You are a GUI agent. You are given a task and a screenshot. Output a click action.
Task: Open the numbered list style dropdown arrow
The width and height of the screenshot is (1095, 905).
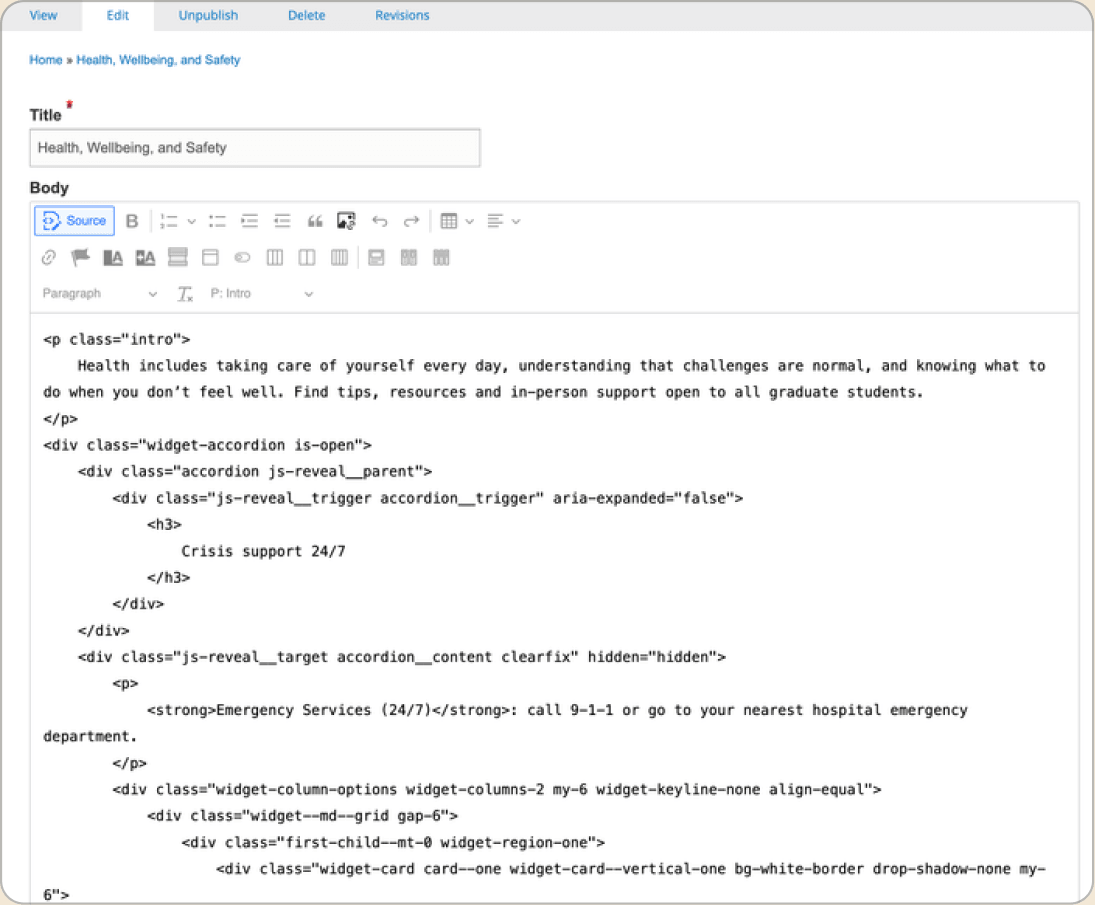pyautogui.click(x=191, y=221)
